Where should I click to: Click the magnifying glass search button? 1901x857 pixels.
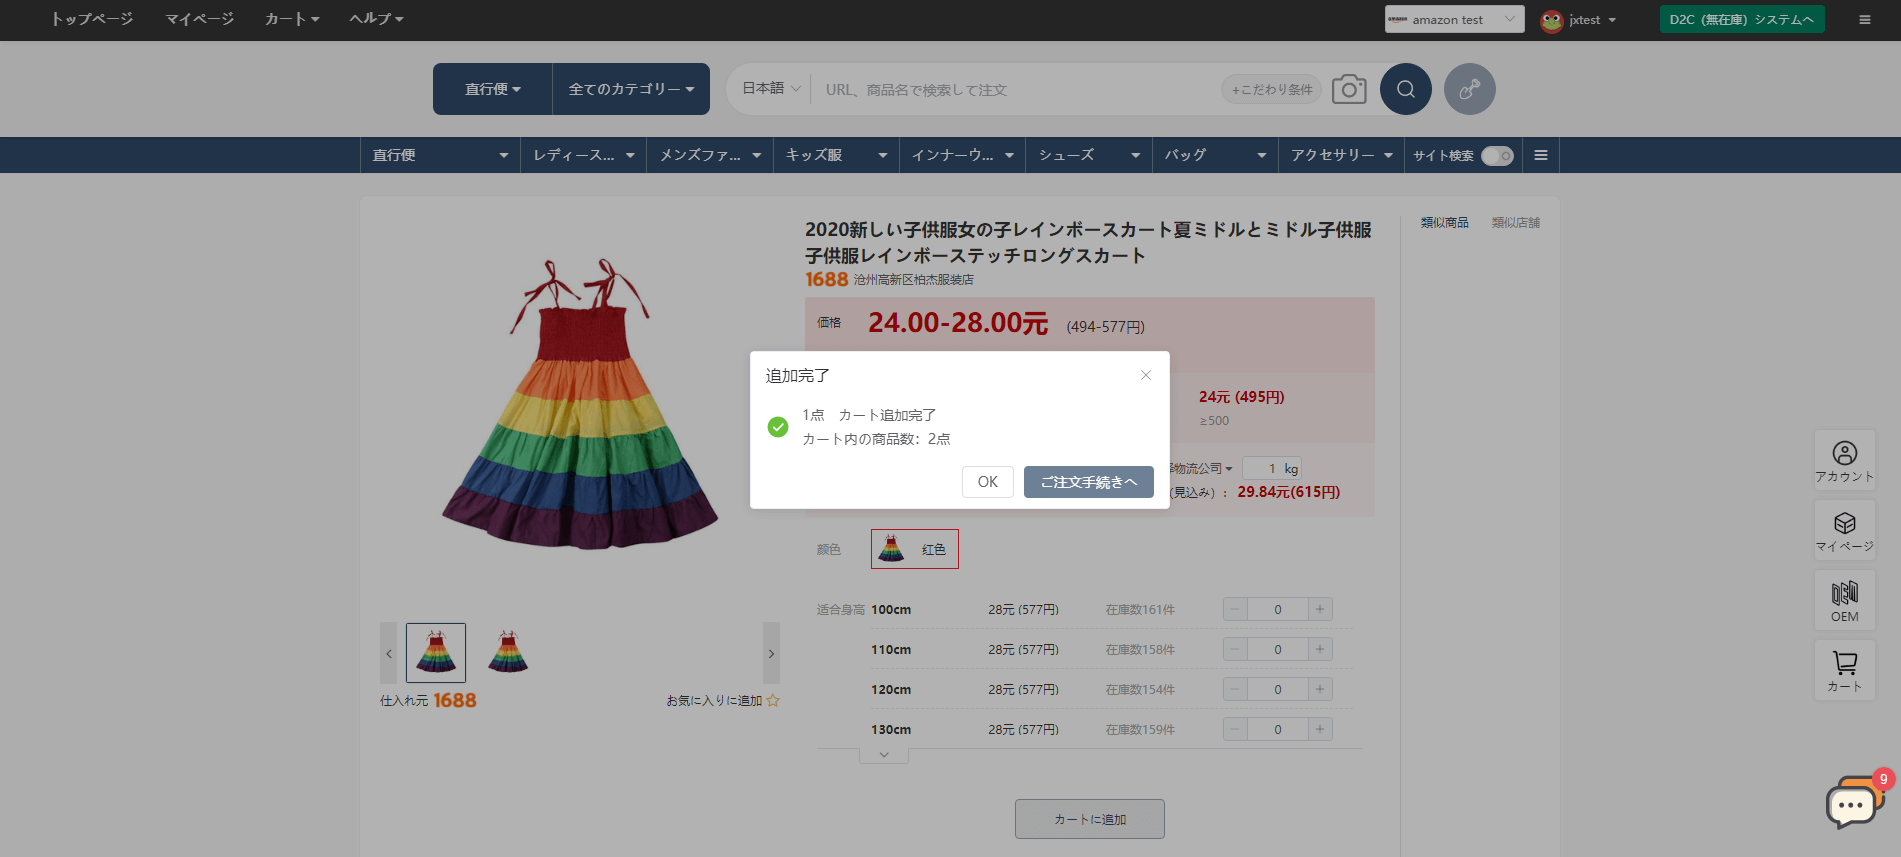click(x=1405, y=89)
